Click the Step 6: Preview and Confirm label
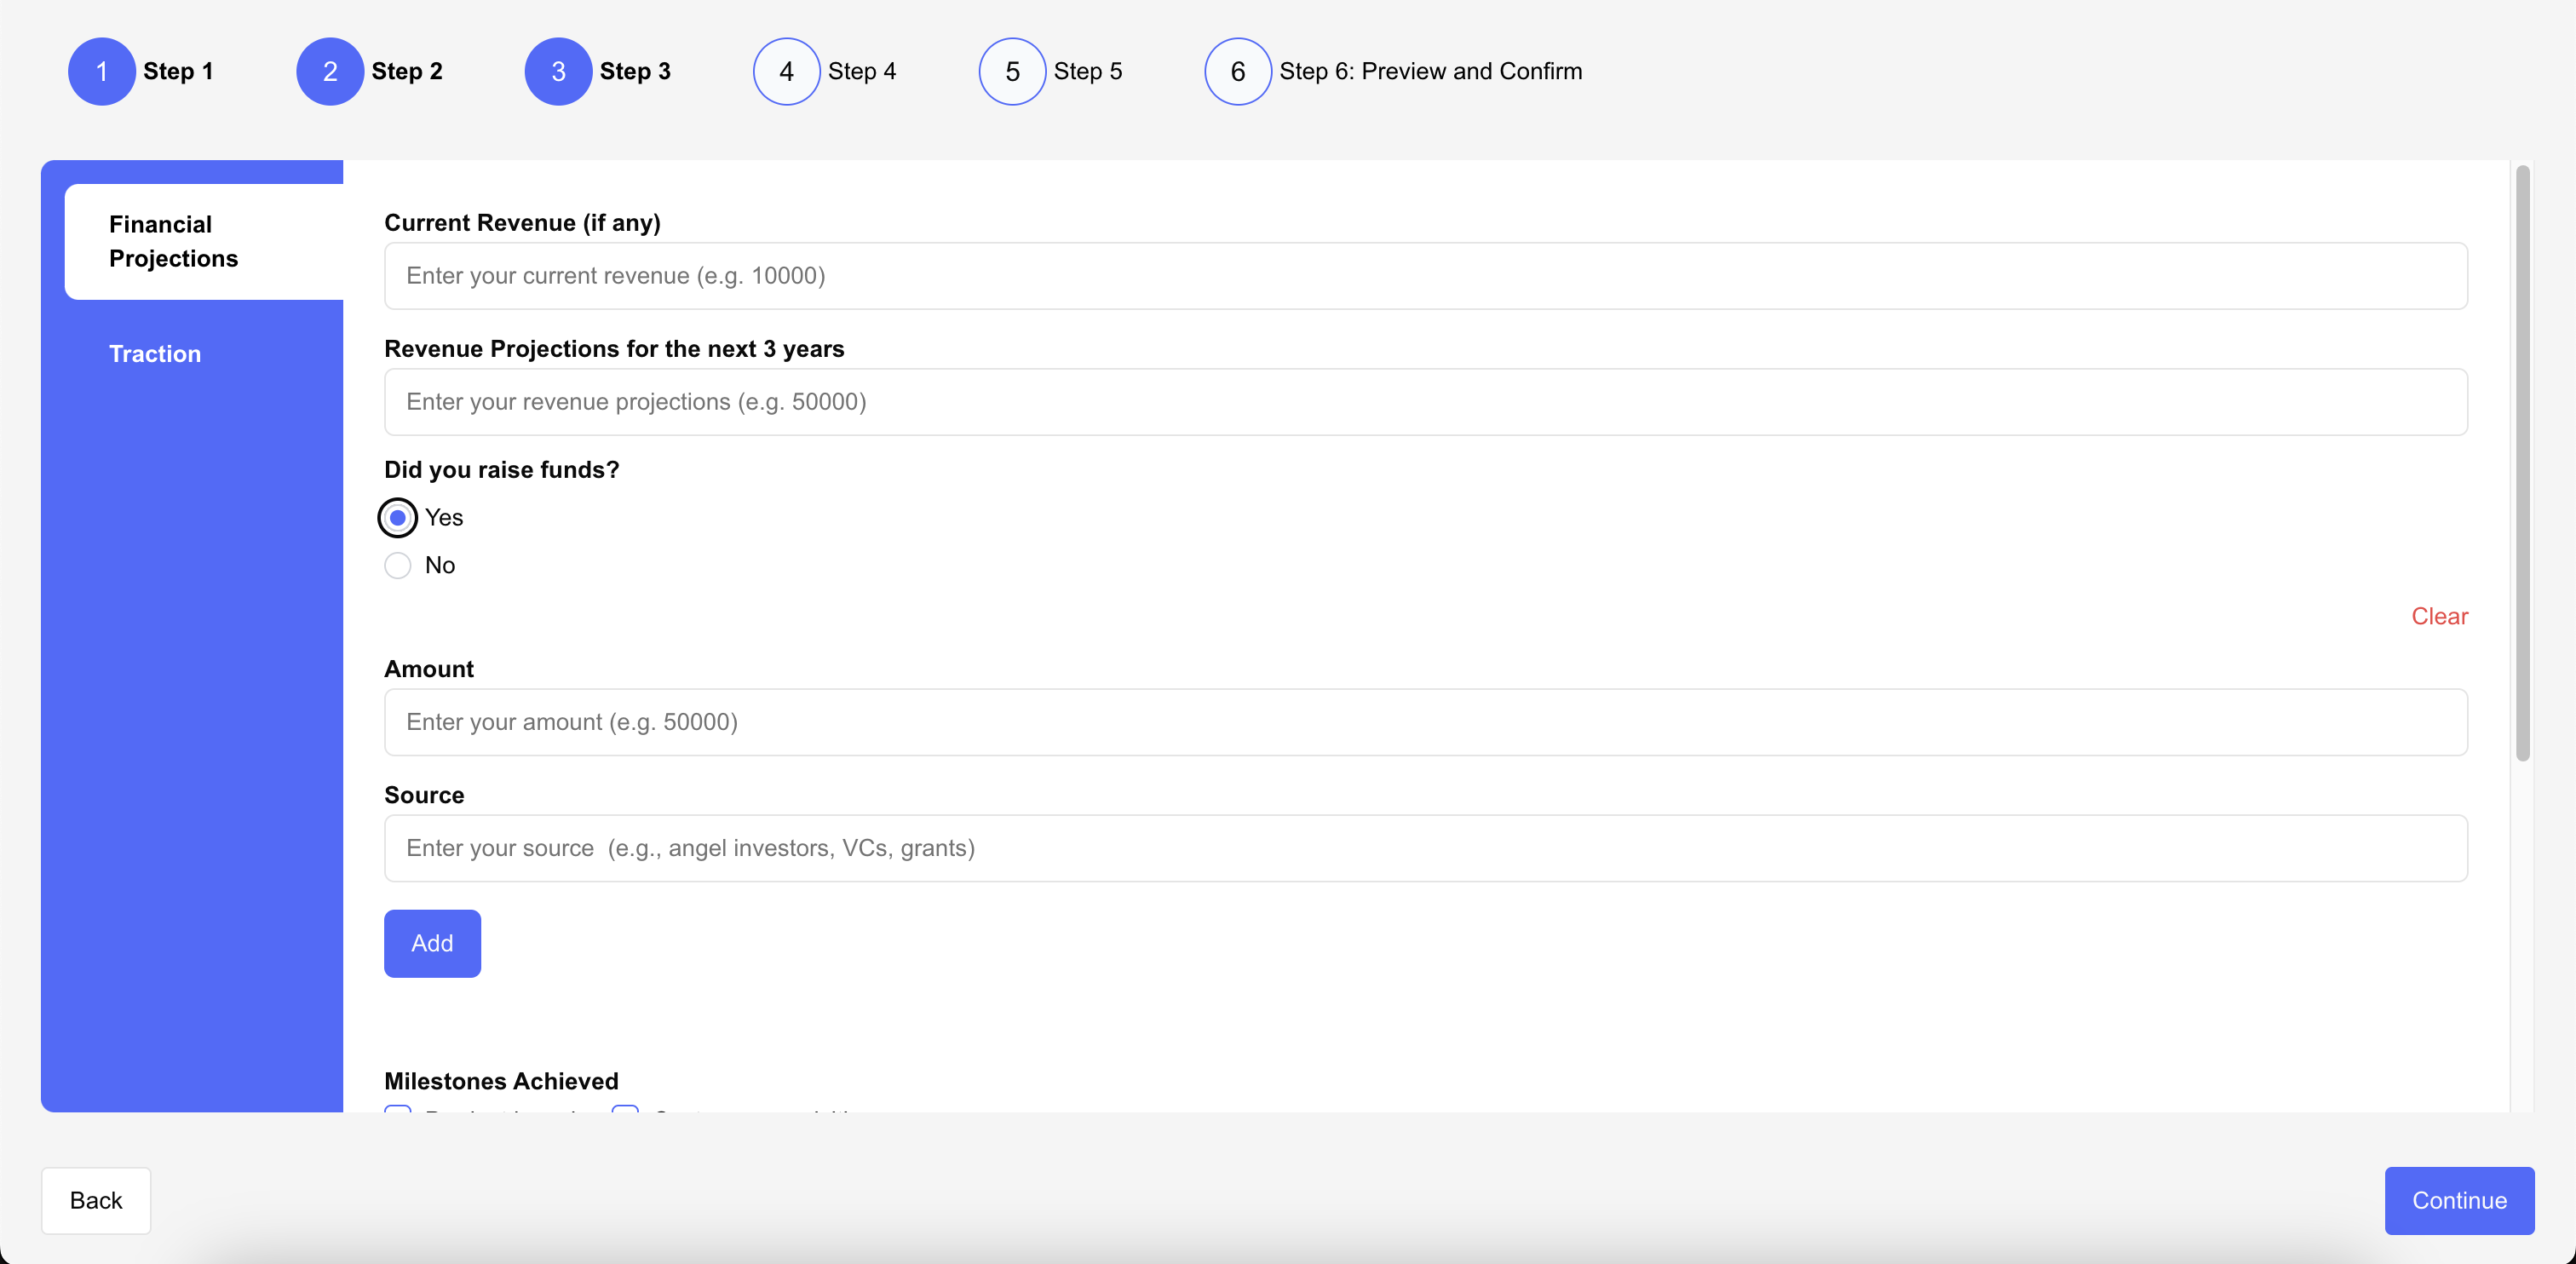Screen dimensions: 2576x1264 click(x=1430, y=71)
